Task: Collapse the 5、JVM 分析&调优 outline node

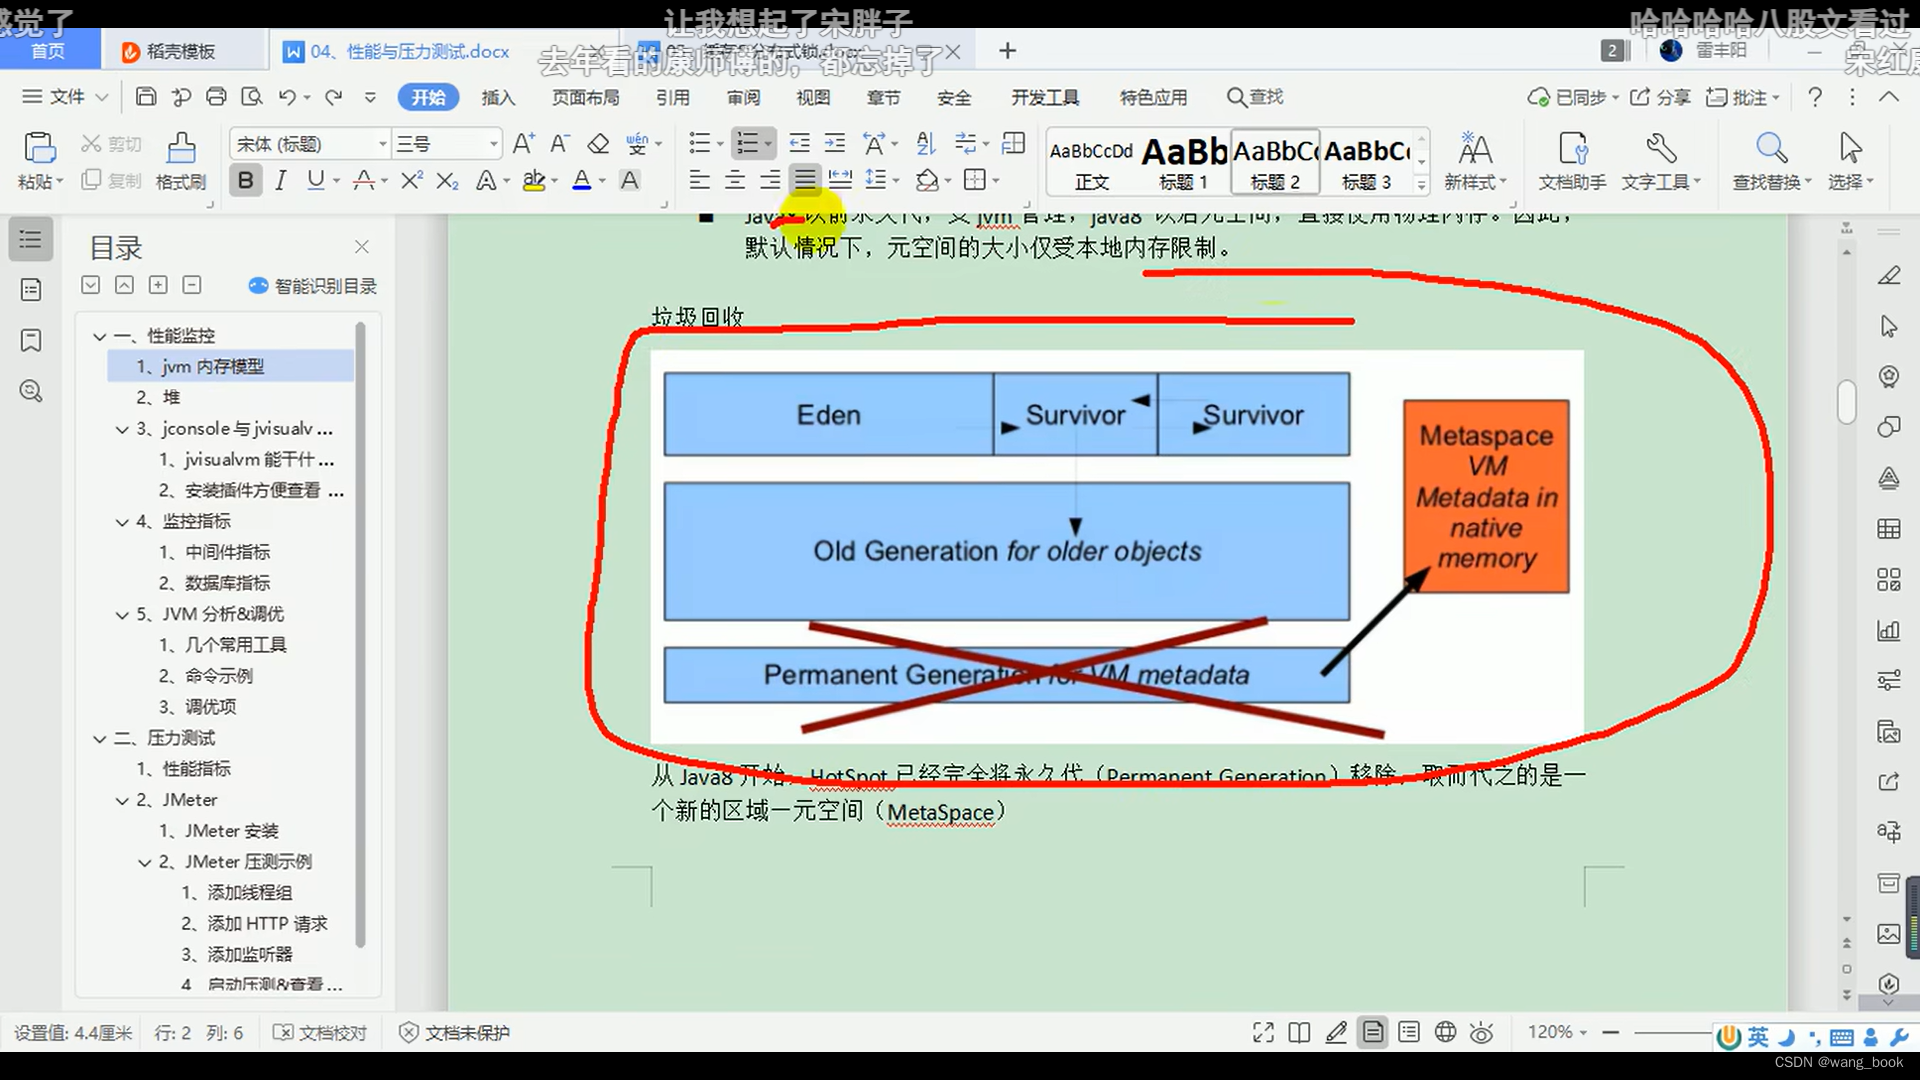Action: [122, 615]
